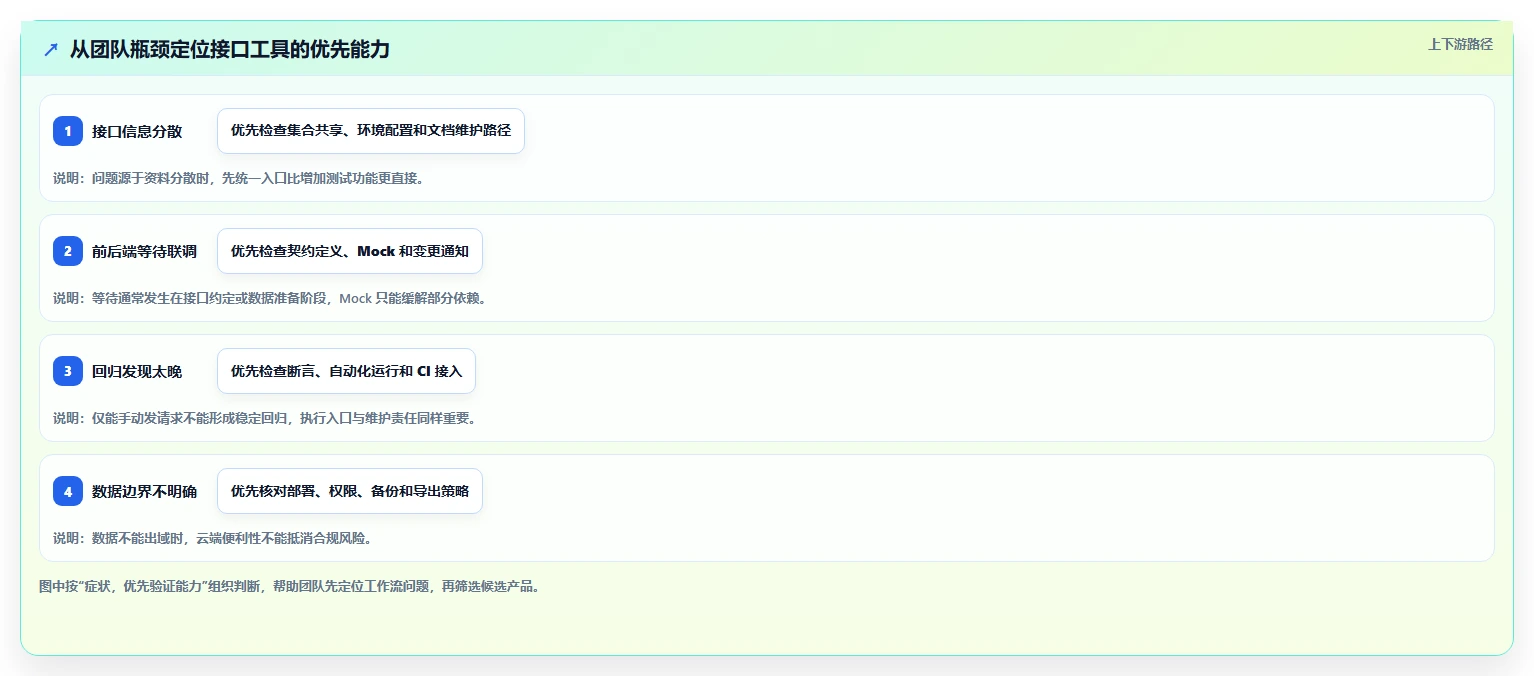
Task: Click the number 1 badge for 接口信息分散
Action: (x=68, y=131)
